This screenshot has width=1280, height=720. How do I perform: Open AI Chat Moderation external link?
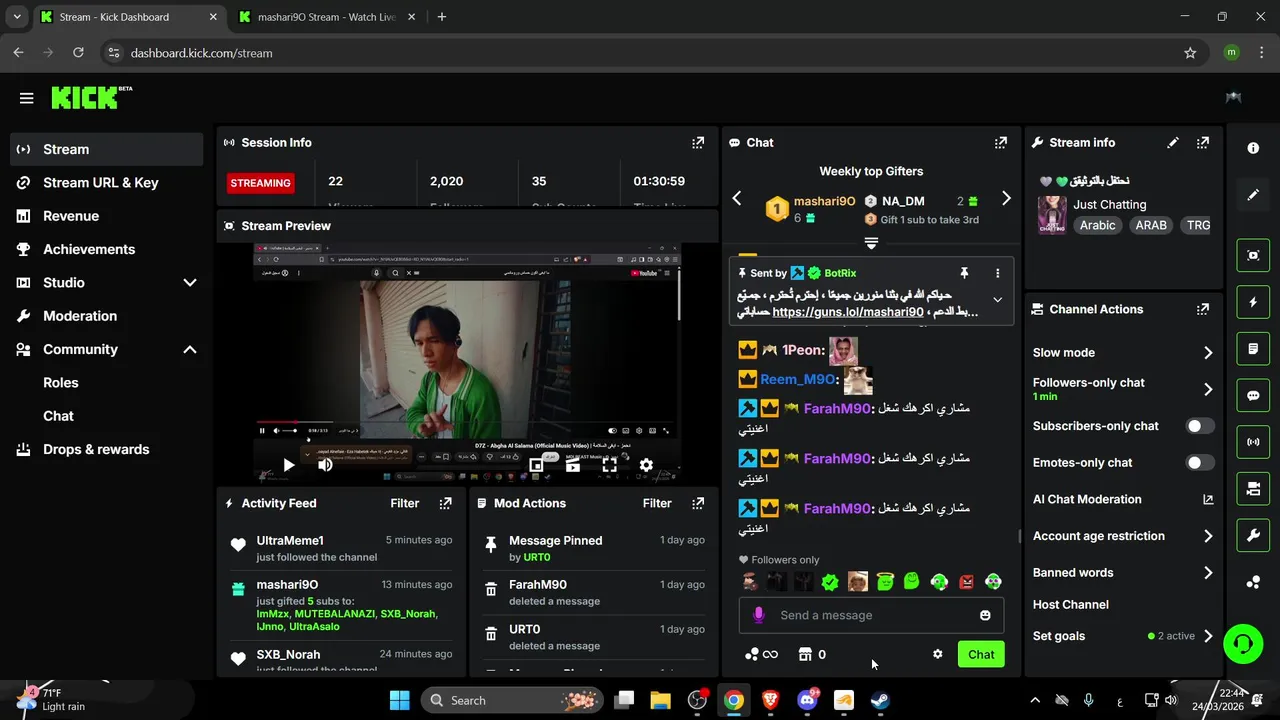pos(1208,499)
